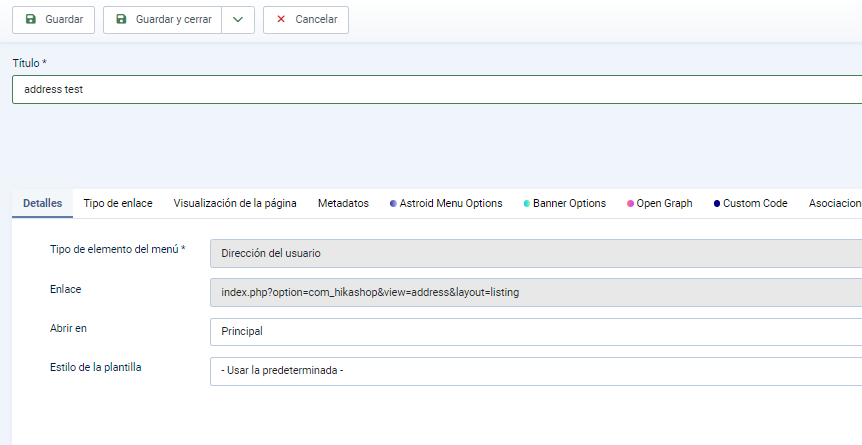The image size is (862, 445).
Task: Open the Estilo de la plantilla dropdown
Action: (535, 371)
